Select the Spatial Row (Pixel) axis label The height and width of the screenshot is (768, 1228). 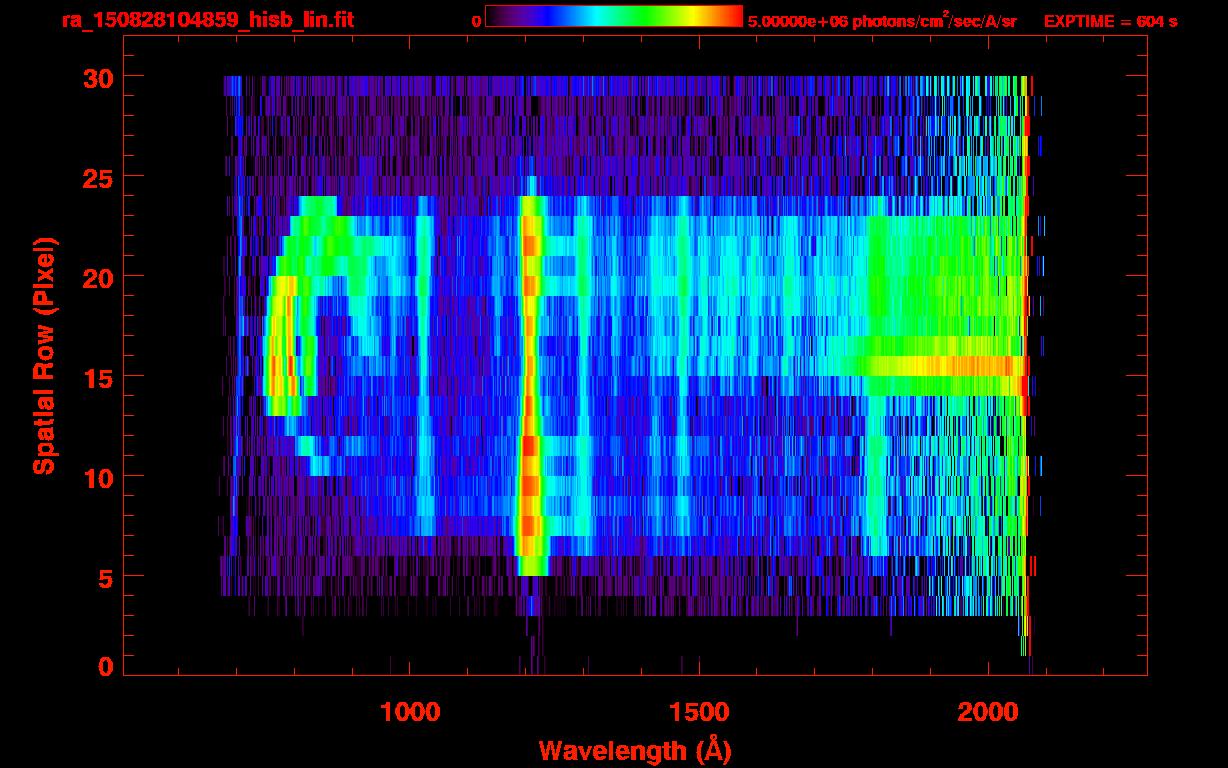[44, 355]
